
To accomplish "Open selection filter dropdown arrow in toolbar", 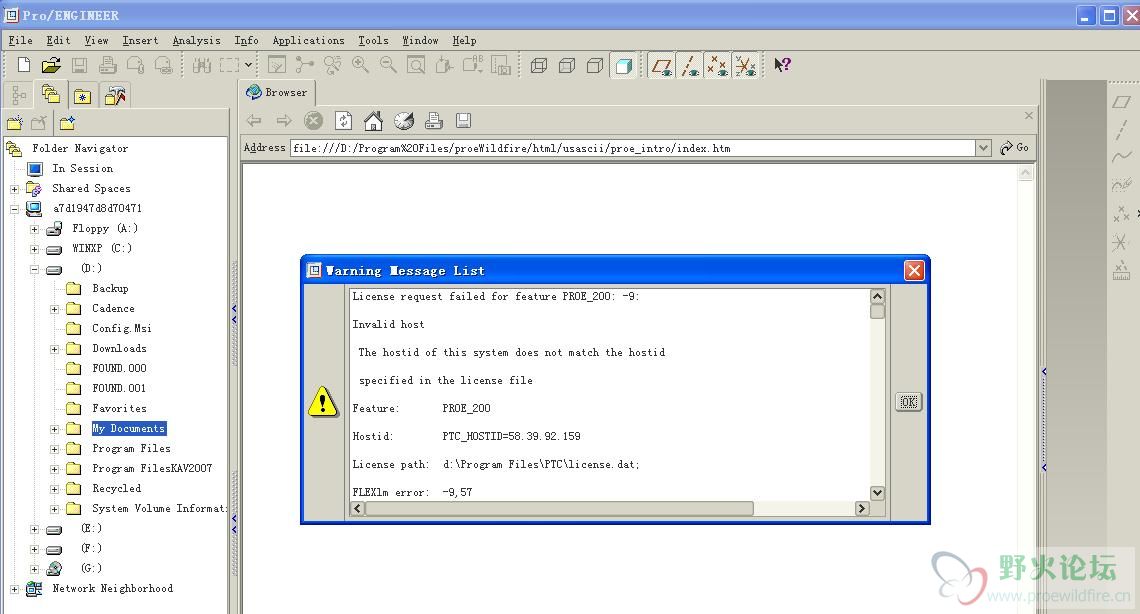I will pyautogui.click(x=249, y=65).
